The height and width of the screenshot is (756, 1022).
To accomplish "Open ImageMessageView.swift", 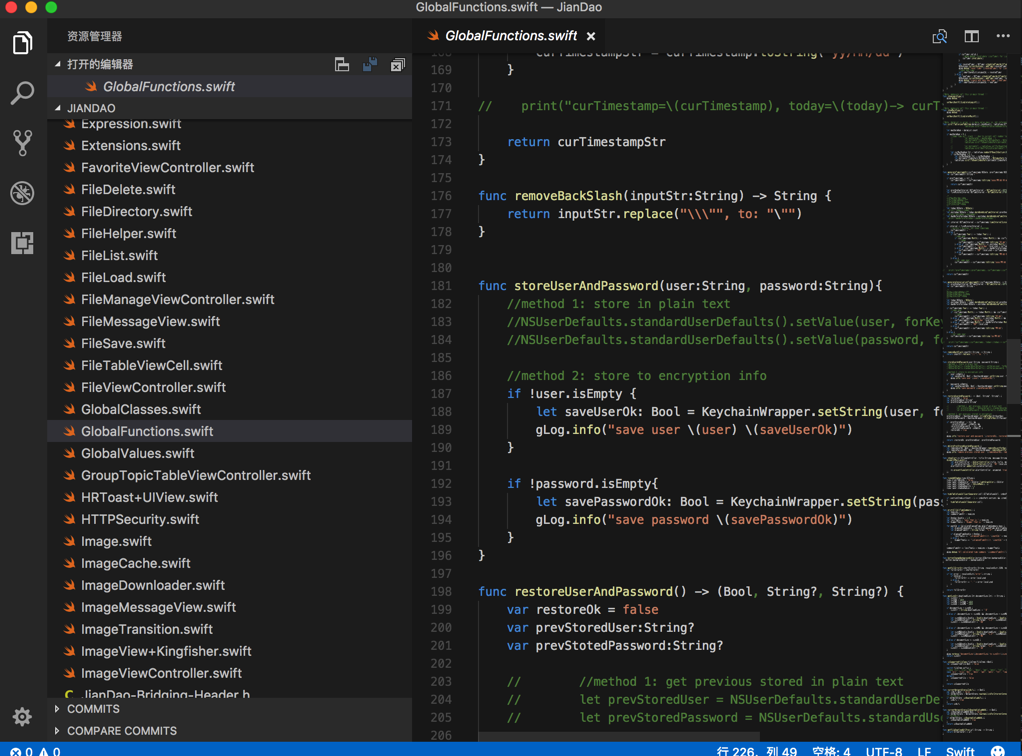I will [229, 607].
